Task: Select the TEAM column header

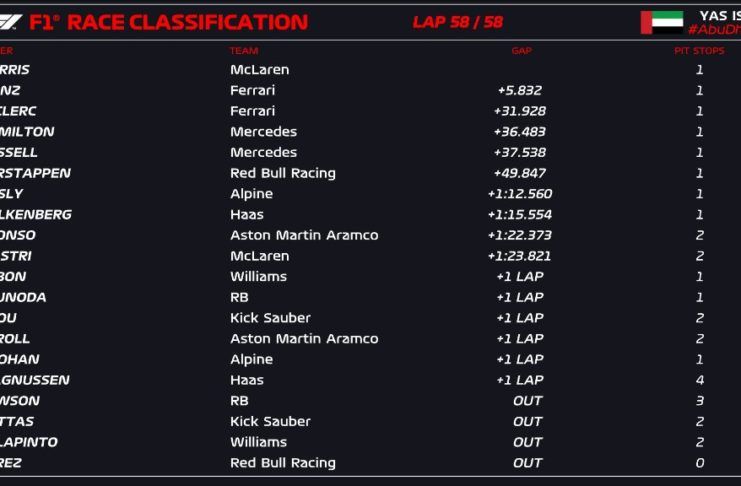Action: (244, 51)
